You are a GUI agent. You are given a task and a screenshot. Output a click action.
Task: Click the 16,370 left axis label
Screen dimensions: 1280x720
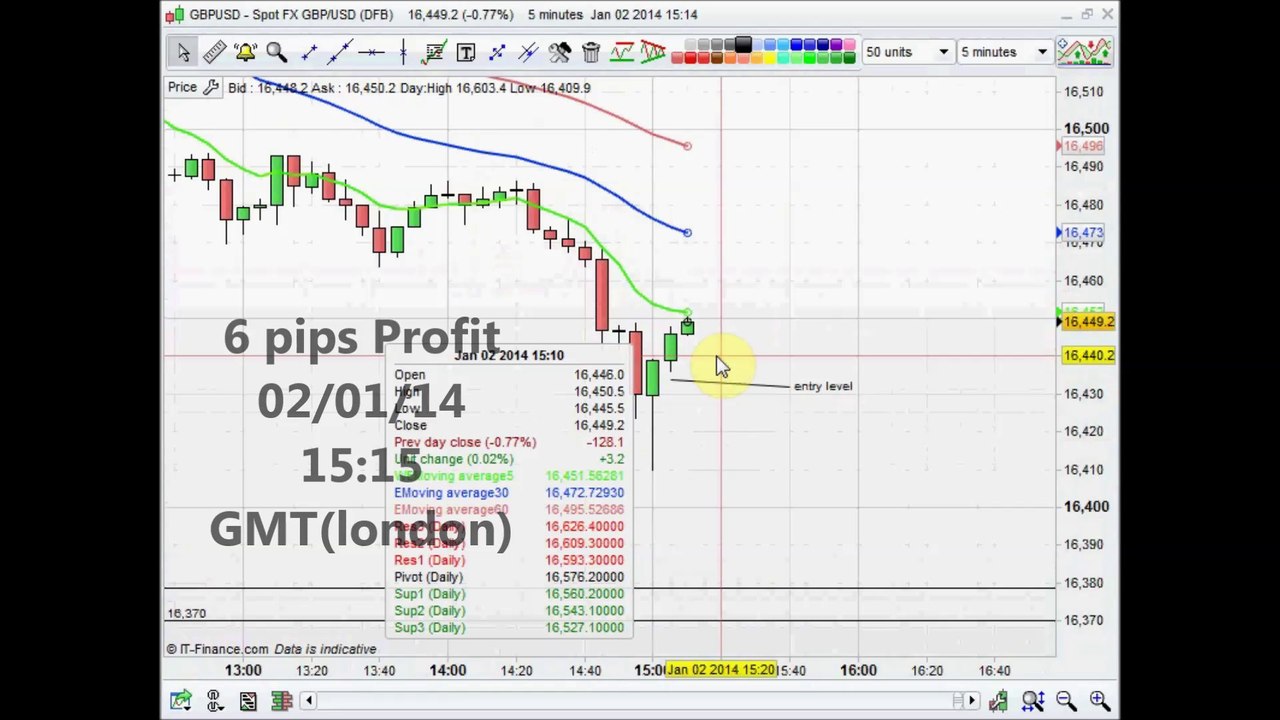186,614
